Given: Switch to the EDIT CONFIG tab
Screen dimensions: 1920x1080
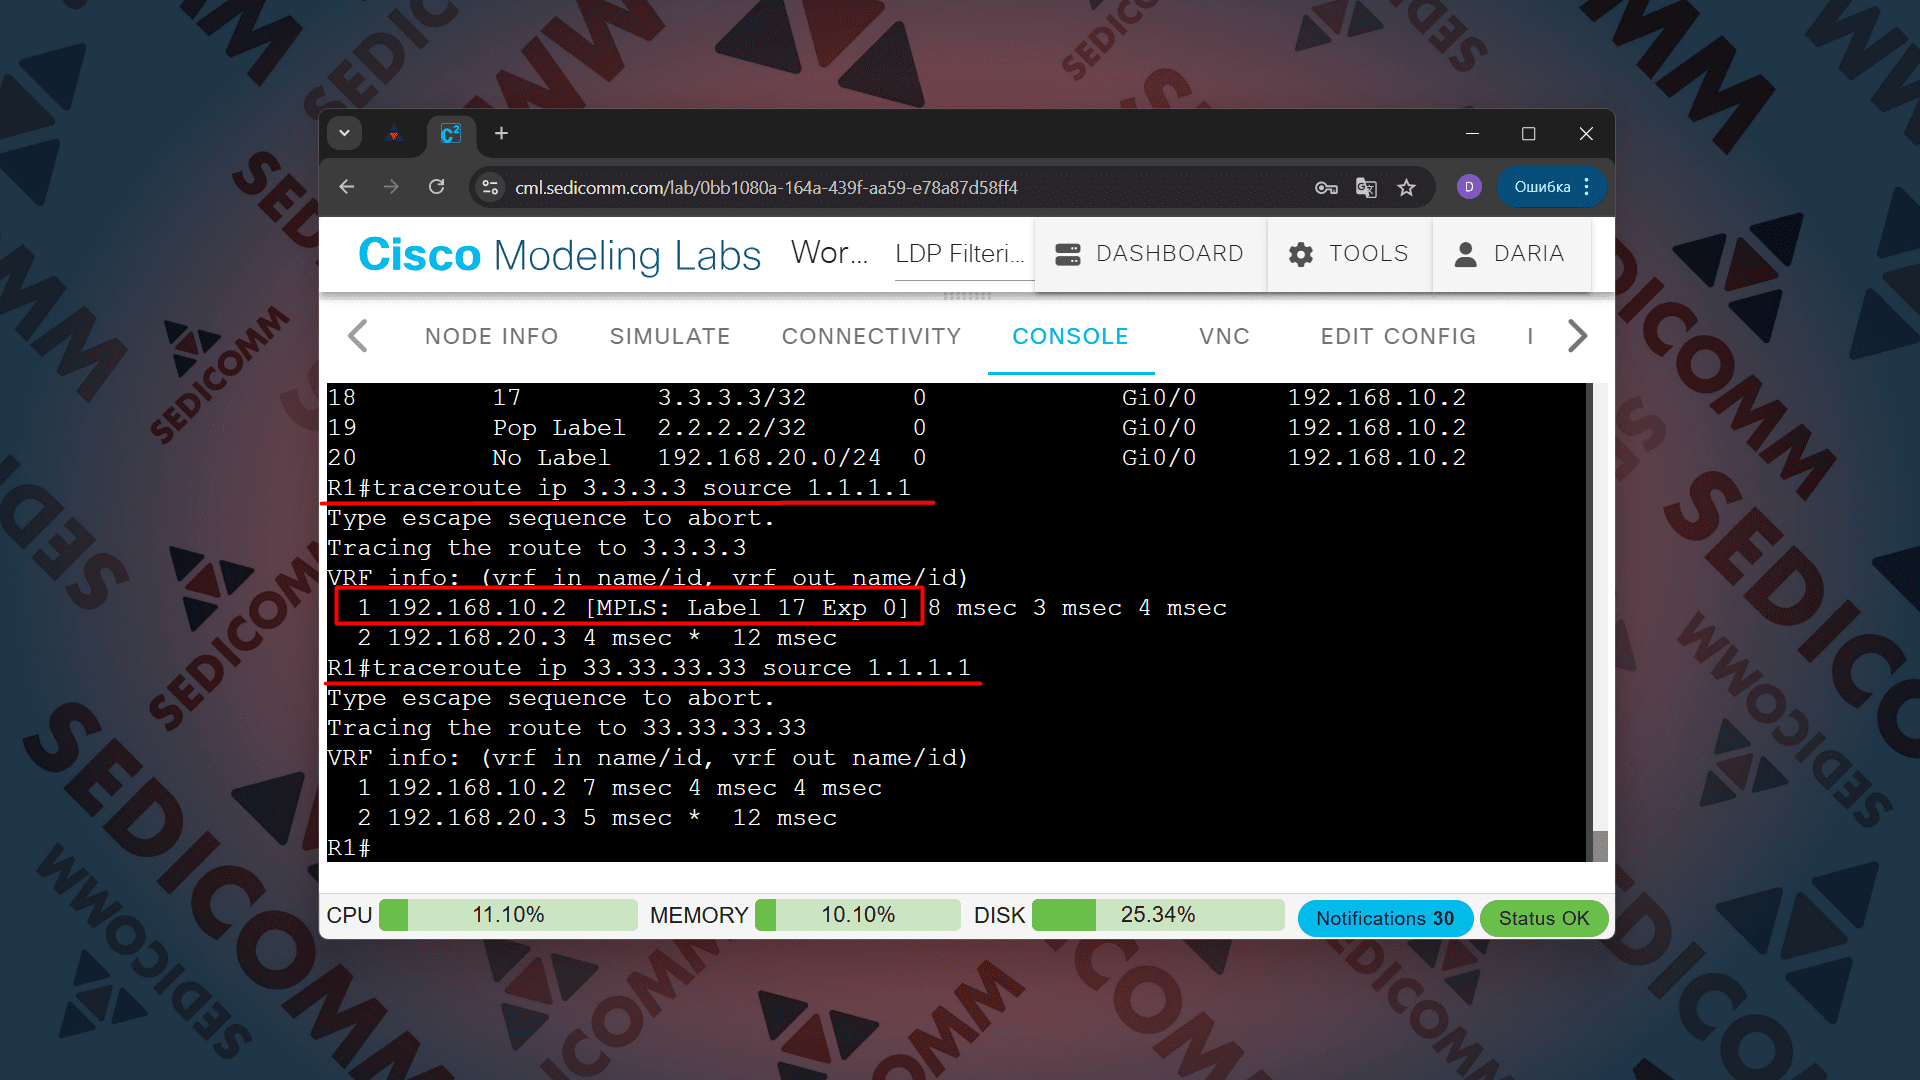Looking at the screenshot, I should coord(1398,336).
